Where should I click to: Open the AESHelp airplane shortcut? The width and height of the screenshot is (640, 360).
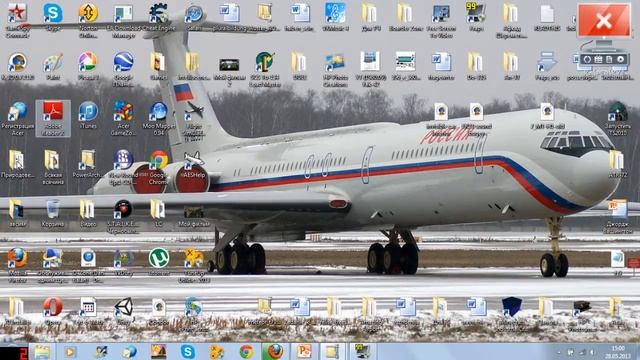193,164
